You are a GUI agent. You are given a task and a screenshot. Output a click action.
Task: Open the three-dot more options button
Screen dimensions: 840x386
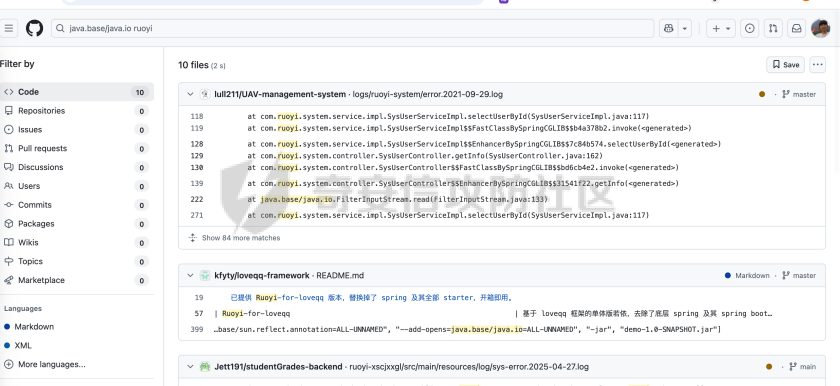818,65
